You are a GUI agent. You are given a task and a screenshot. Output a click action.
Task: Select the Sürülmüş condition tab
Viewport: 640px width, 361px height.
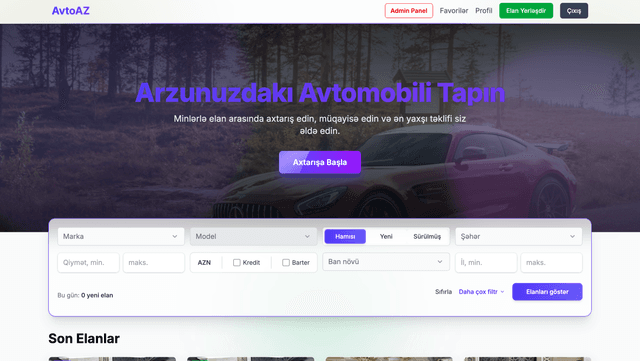click(427, 236)
